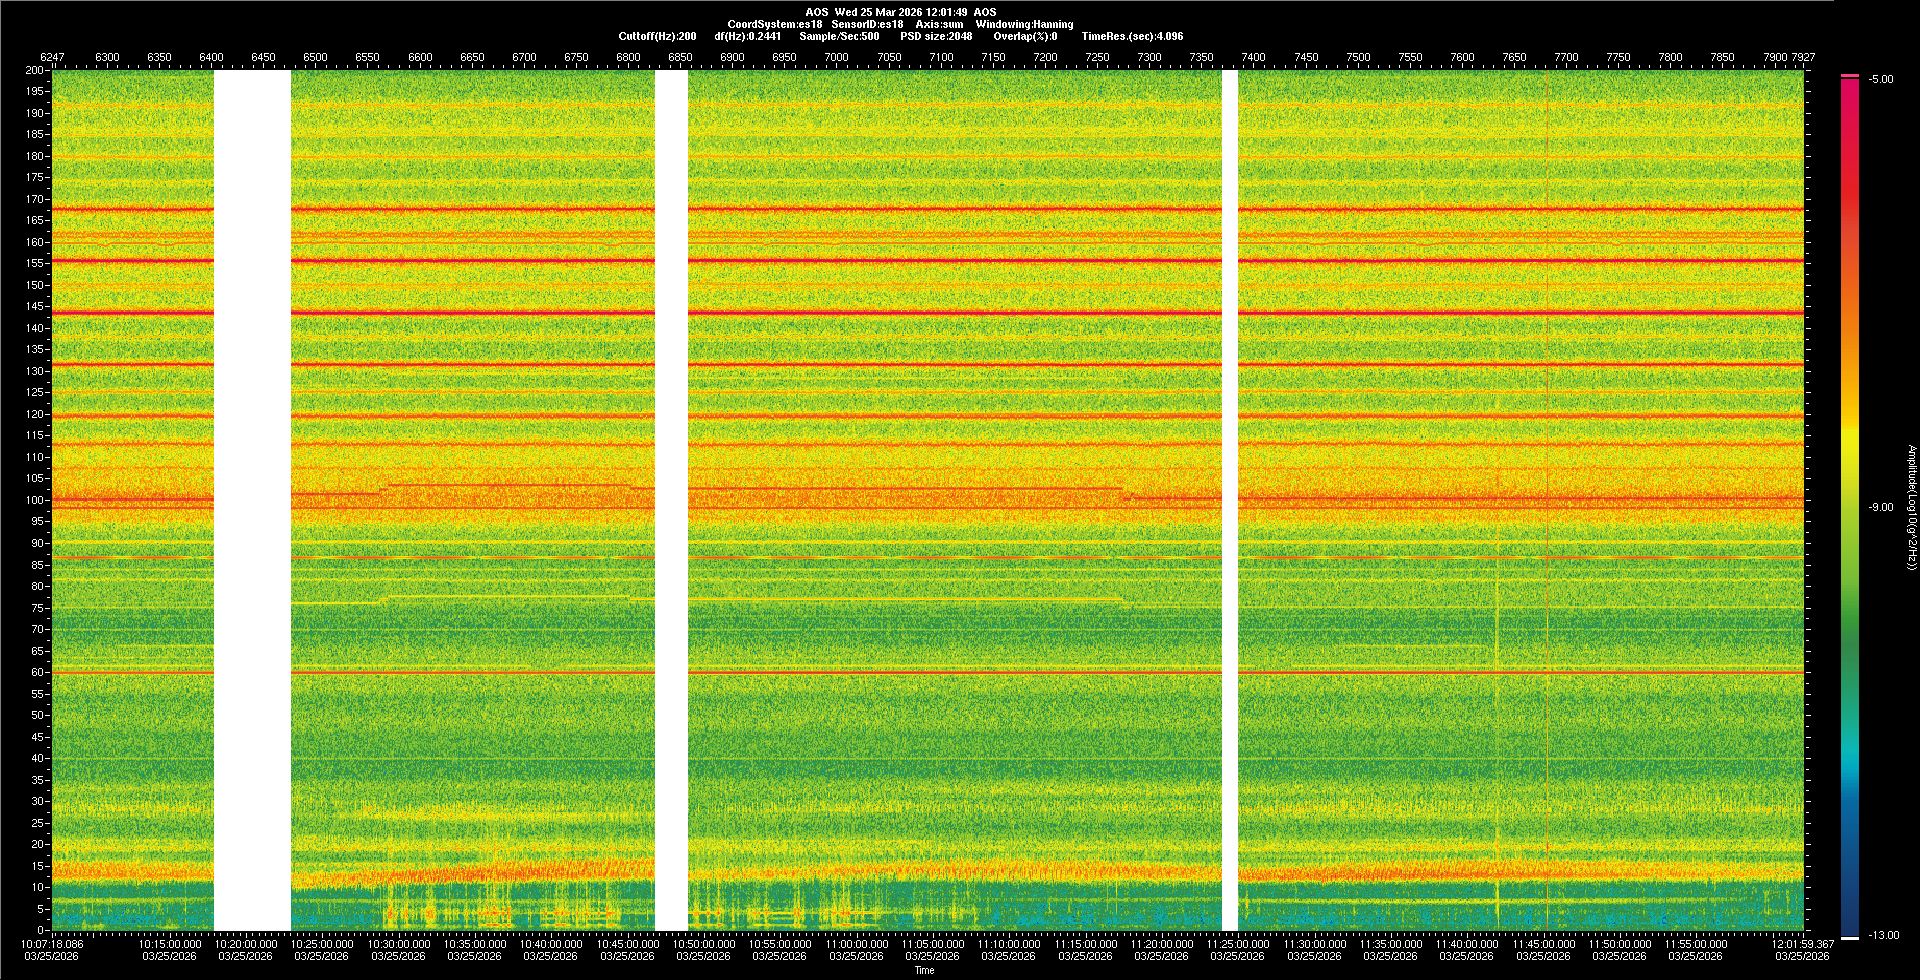Click the SensorID:es18 label in header
This screenshot has width=1920, height=980.
coord(867,24)
